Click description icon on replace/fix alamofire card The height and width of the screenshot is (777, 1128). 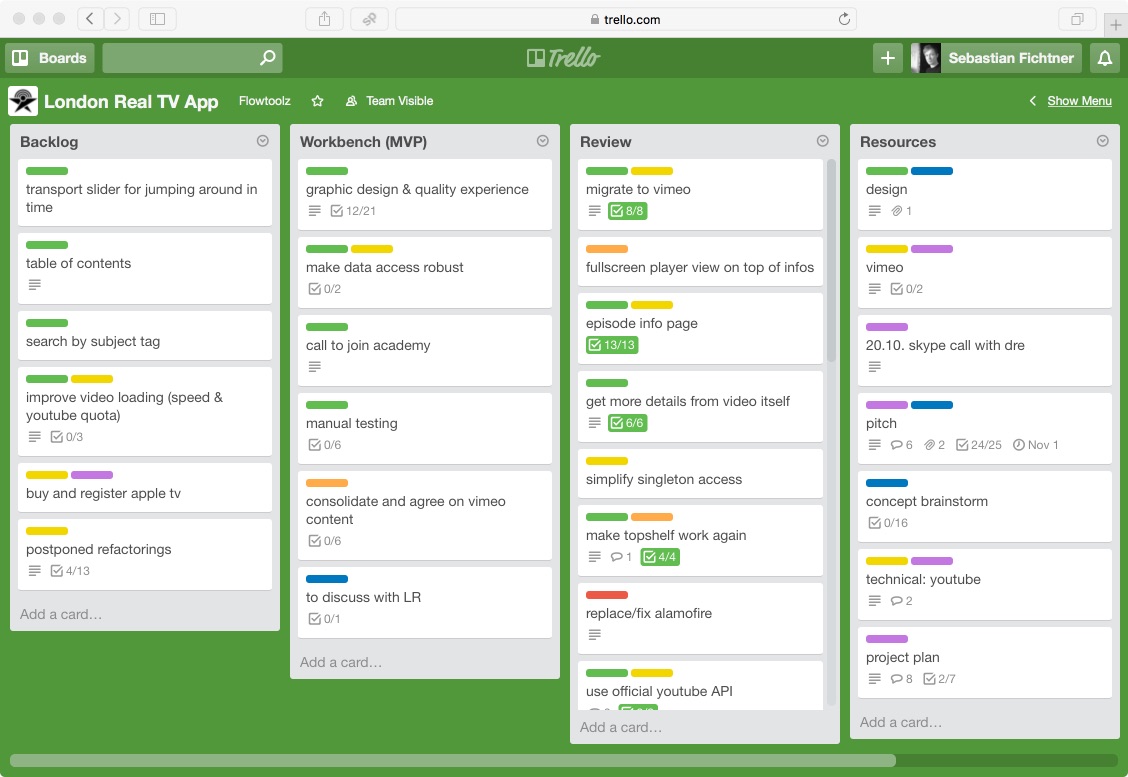[594, 635]
